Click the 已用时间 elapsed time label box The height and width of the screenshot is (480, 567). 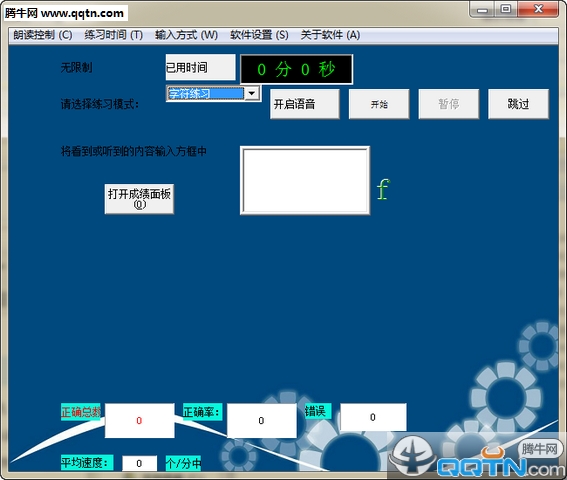tap(200, 67)
